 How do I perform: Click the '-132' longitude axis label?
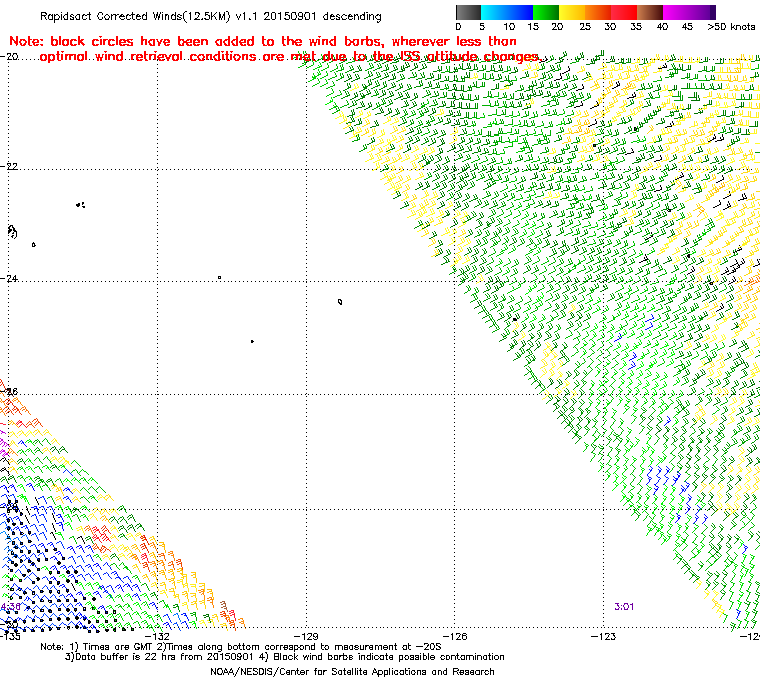tap(157, 636)
